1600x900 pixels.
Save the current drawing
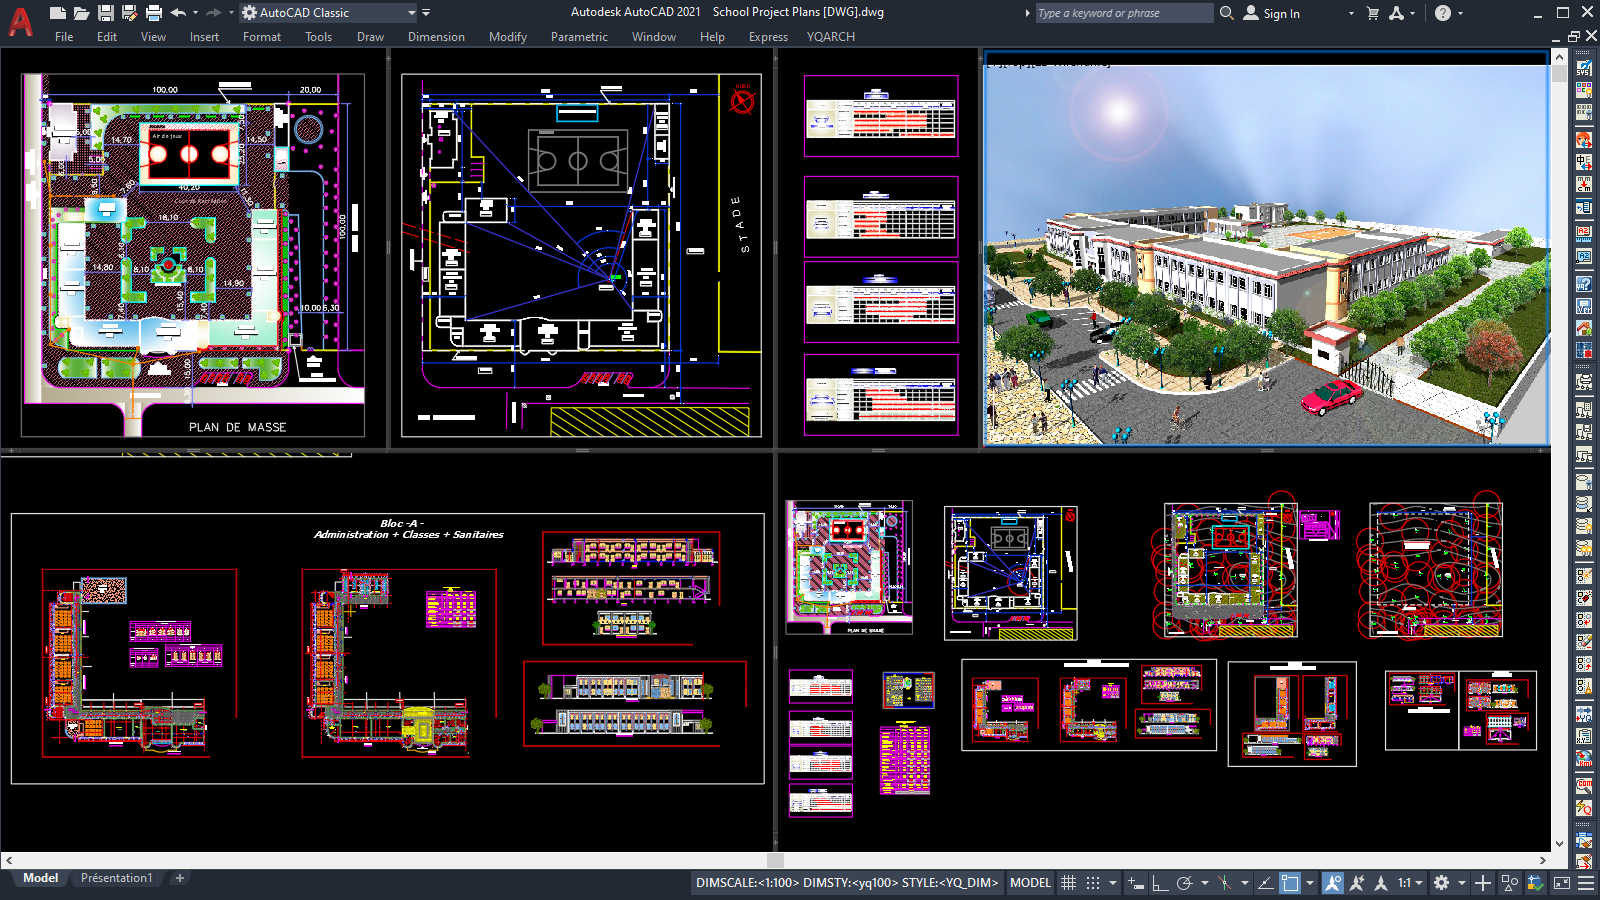pyautogui.click(x=104, y=12)
